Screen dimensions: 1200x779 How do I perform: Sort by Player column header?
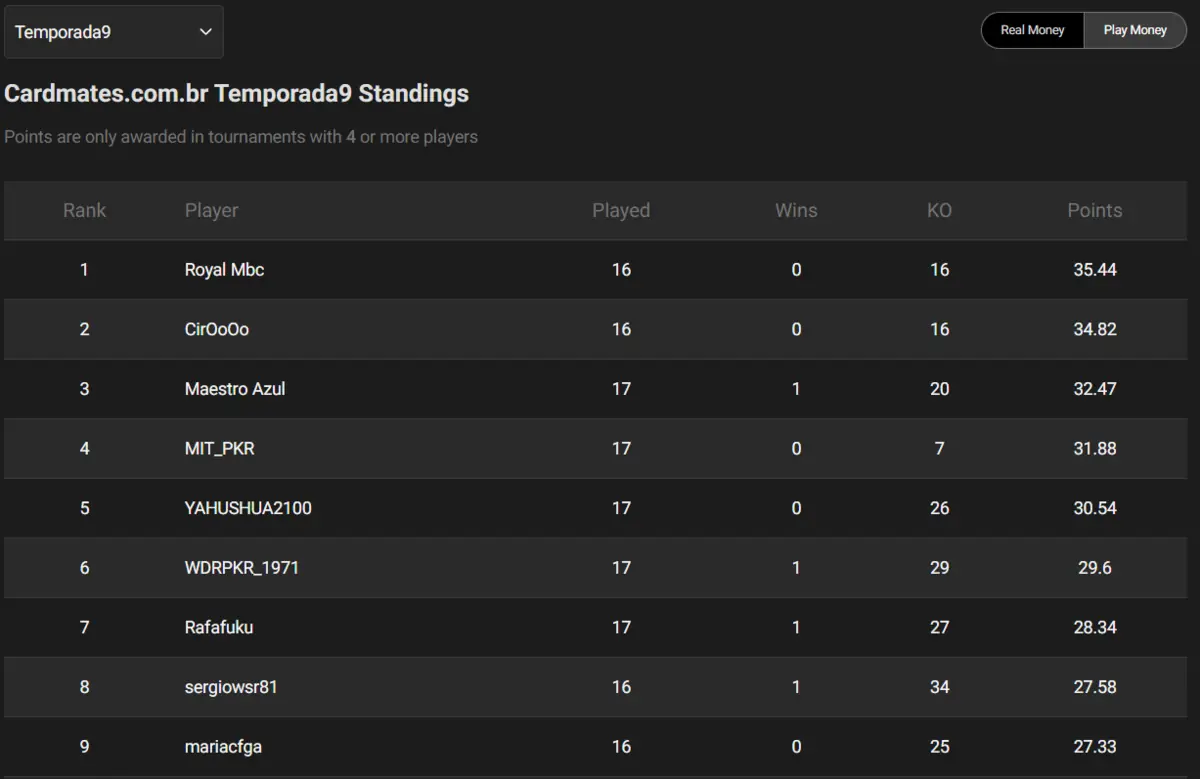click(212, 211)
